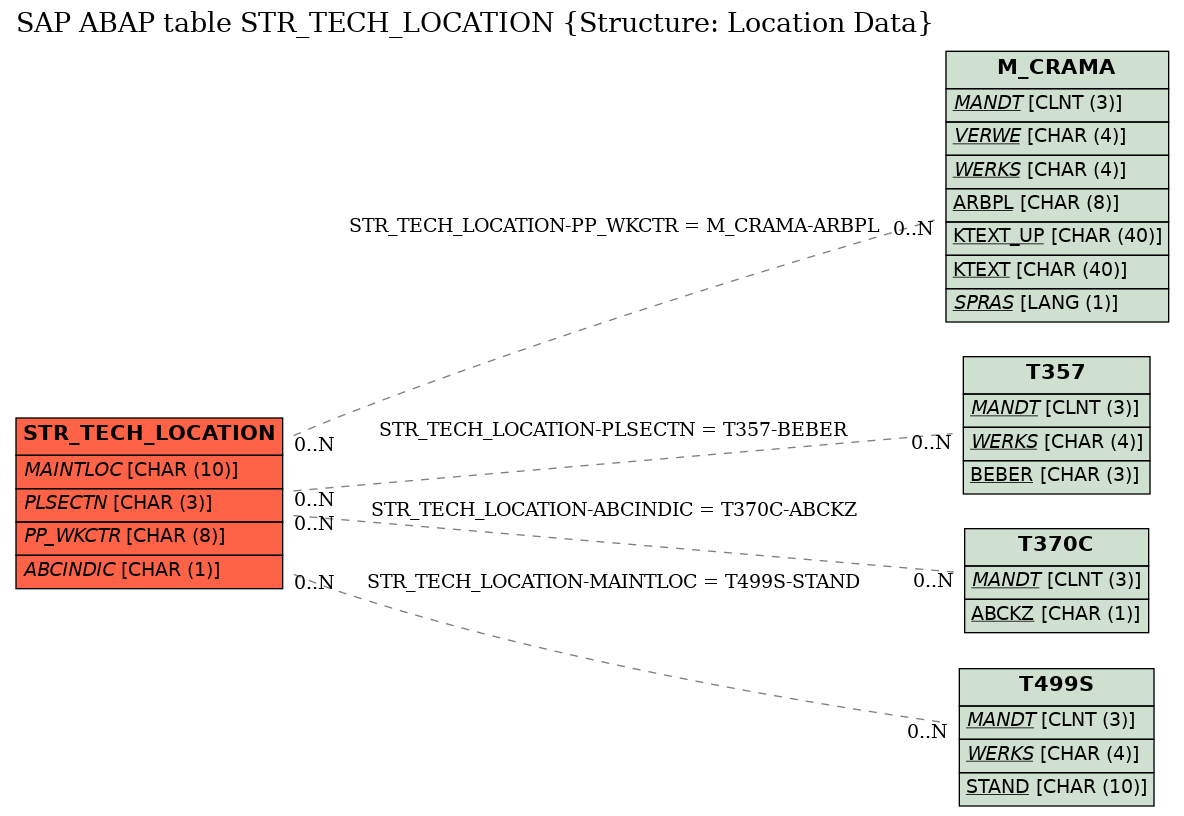1184x816 pixels.
Task: Click the STR_TECH_LOCATION table header
Action: pos(150,435)
